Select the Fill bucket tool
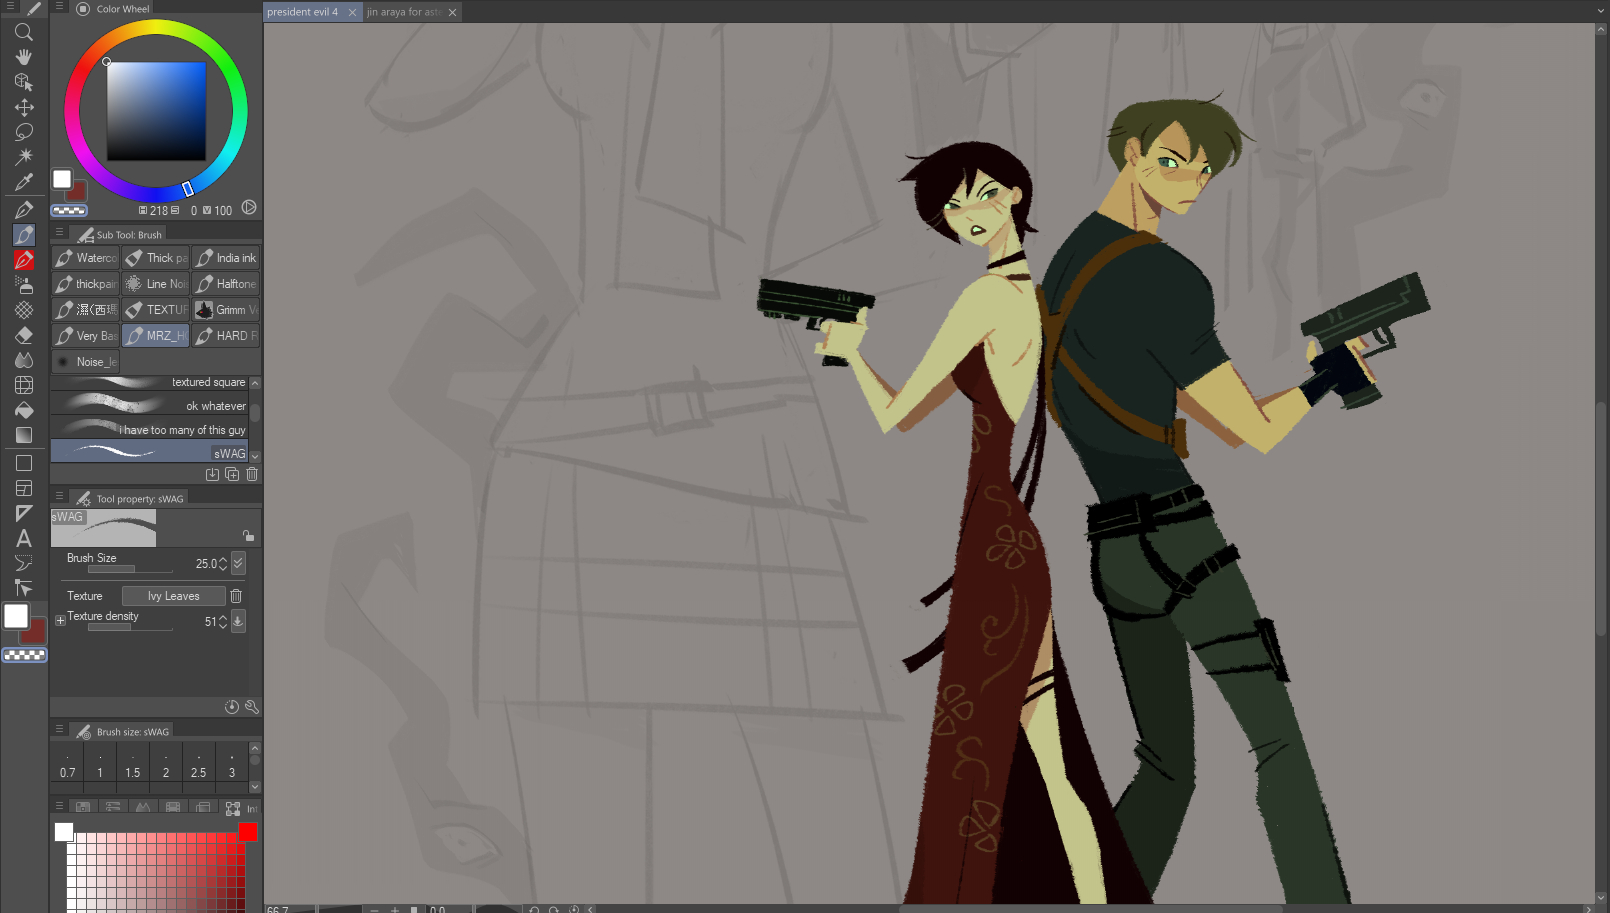Viewport: 1610px width, 913px height. tap(24, 410)
